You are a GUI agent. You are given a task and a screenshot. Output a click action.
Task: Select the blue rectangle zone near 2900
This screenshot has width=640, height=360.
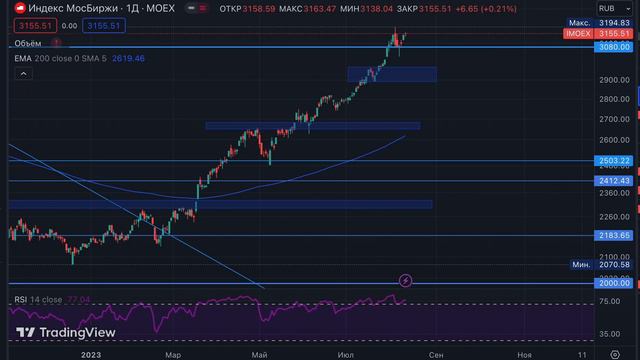click(392, 74)
